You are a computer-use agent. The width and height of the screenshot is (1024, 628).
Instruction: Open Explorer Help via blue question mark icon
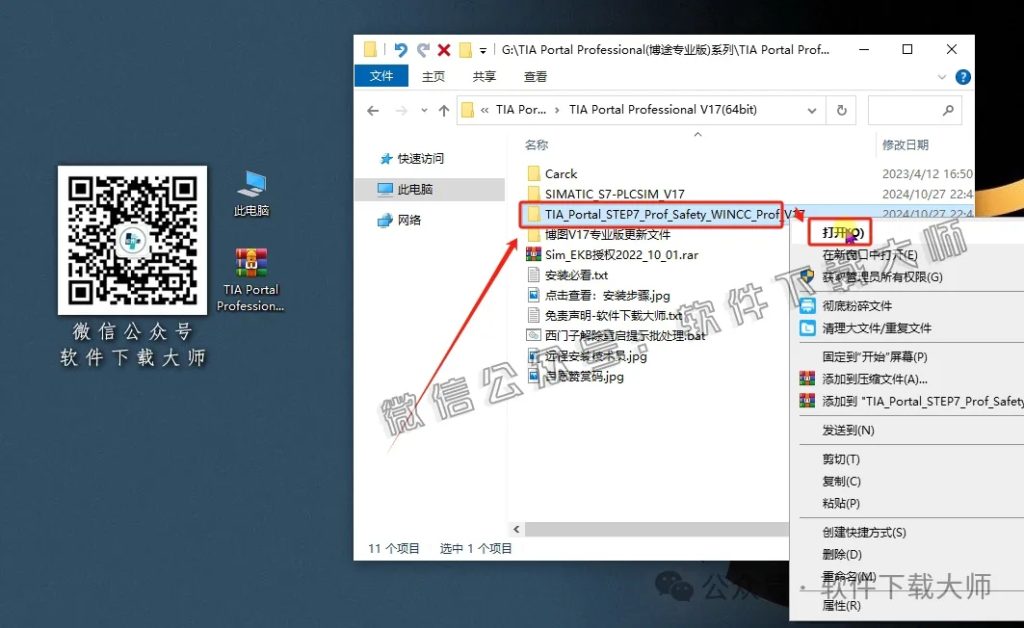(962, 76)
